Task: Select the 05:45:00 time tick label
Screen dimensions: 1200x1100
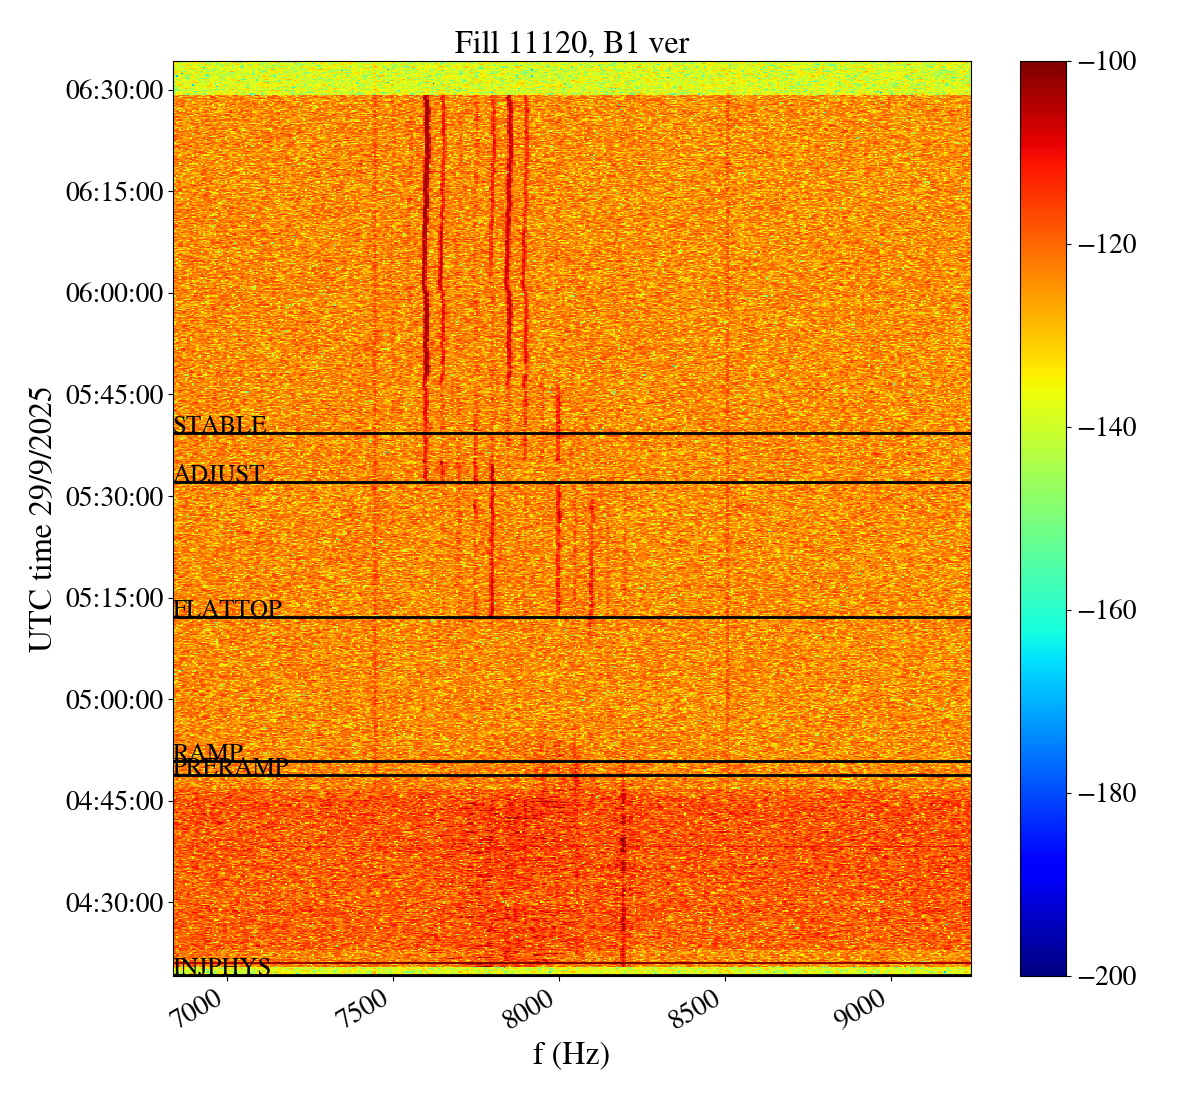Action: click(114, 395)
